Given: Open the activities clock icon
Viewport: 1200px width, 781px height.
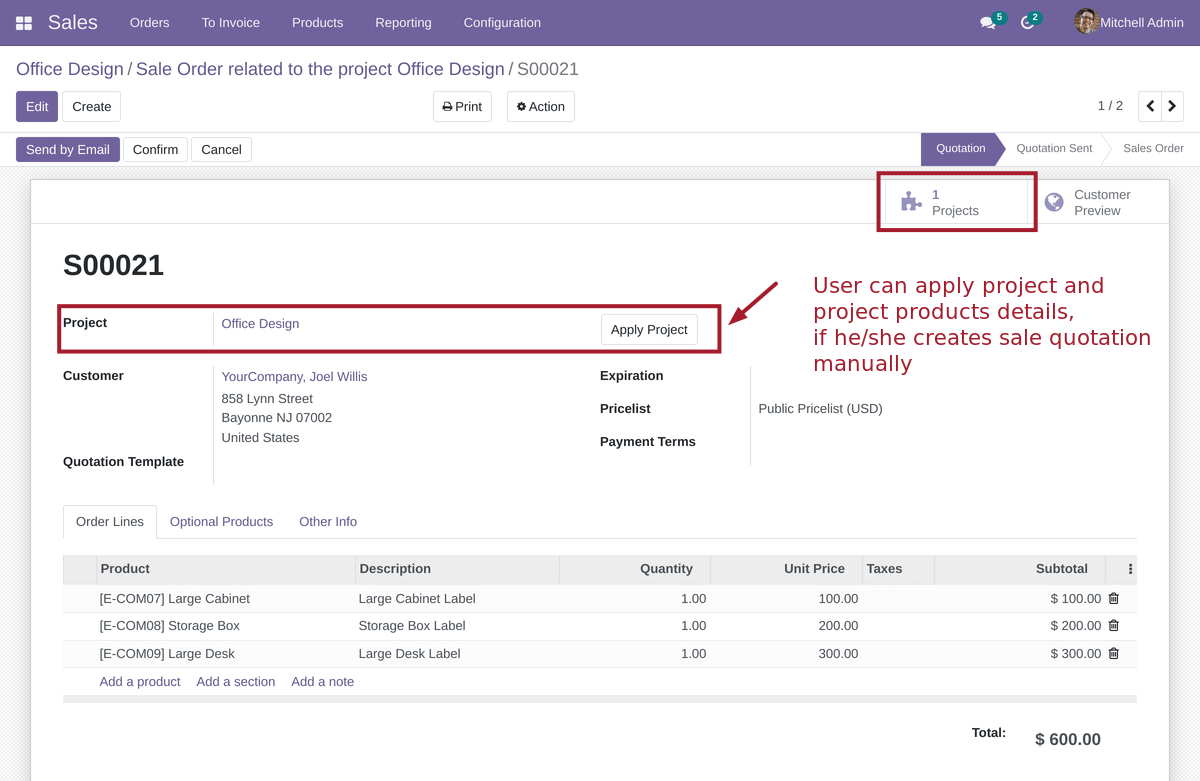Looking at the screenshot, I should [1027, 23].
